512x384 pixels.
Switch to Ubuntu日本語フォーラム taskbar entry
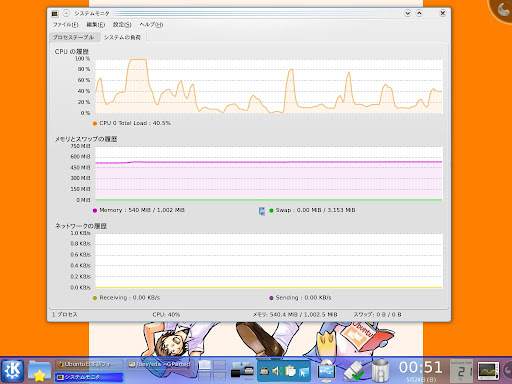point(88,364)
